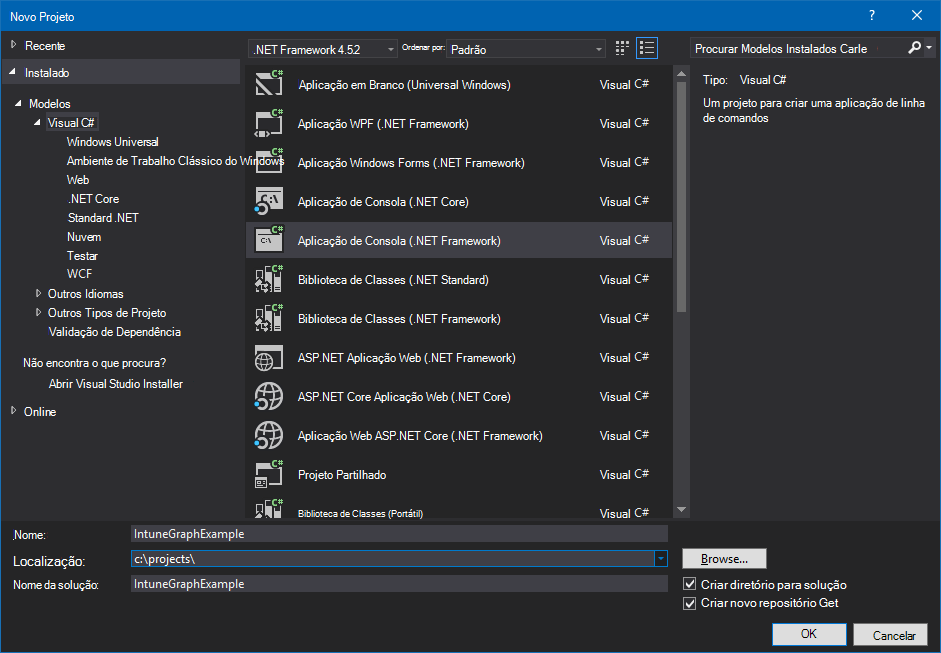Select ASP.NET Core Aplicação Web (.NET Core) name

click(404, 397)
